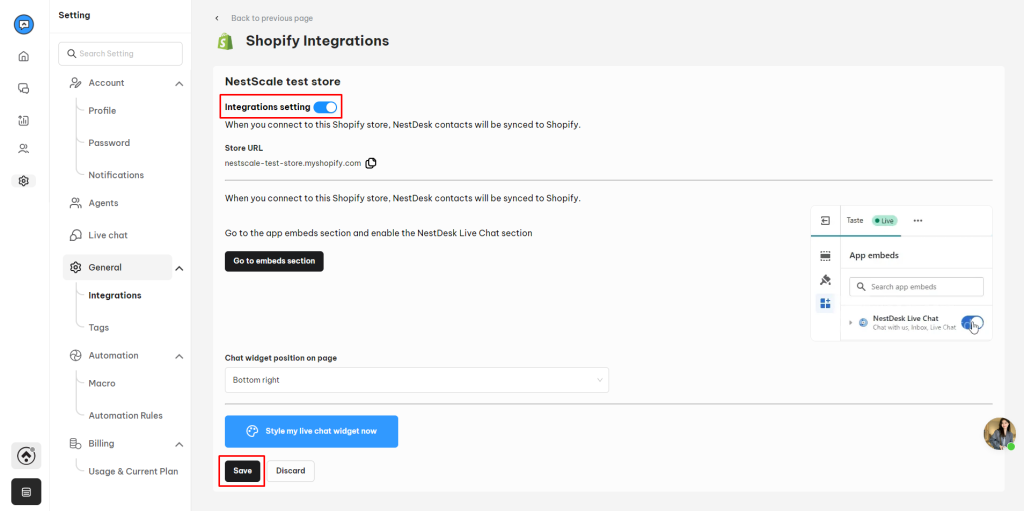The height and width of the screenshot is (511, 1024).
Task: Click into the Search Setting field
Action: pos(121,54)
